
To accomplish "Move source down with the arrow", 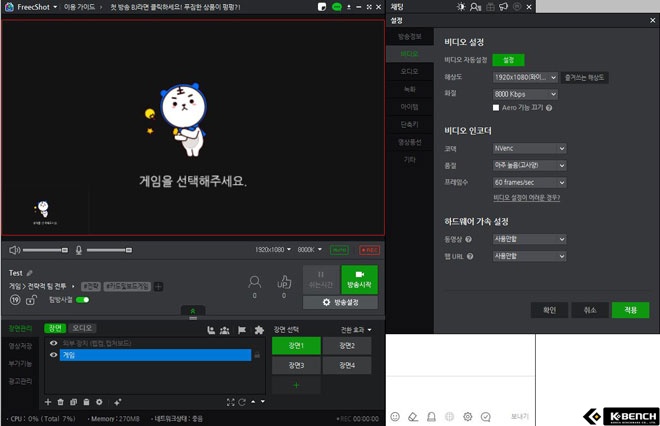I will pos(263,402).
